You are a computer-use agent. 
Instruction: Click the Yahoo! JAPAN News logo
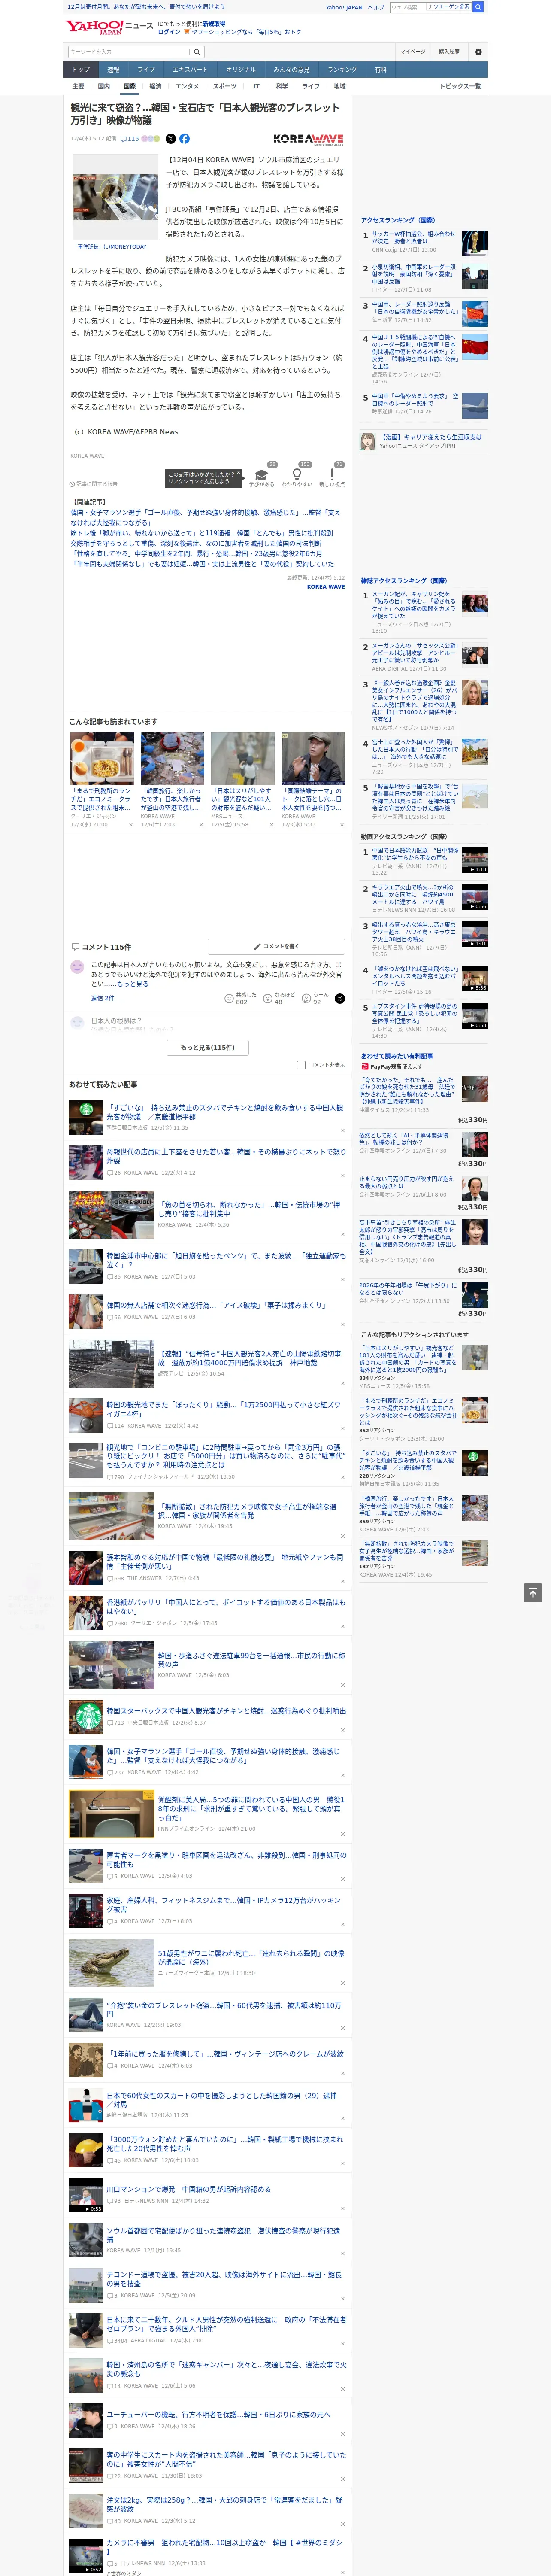pos(109,27)
